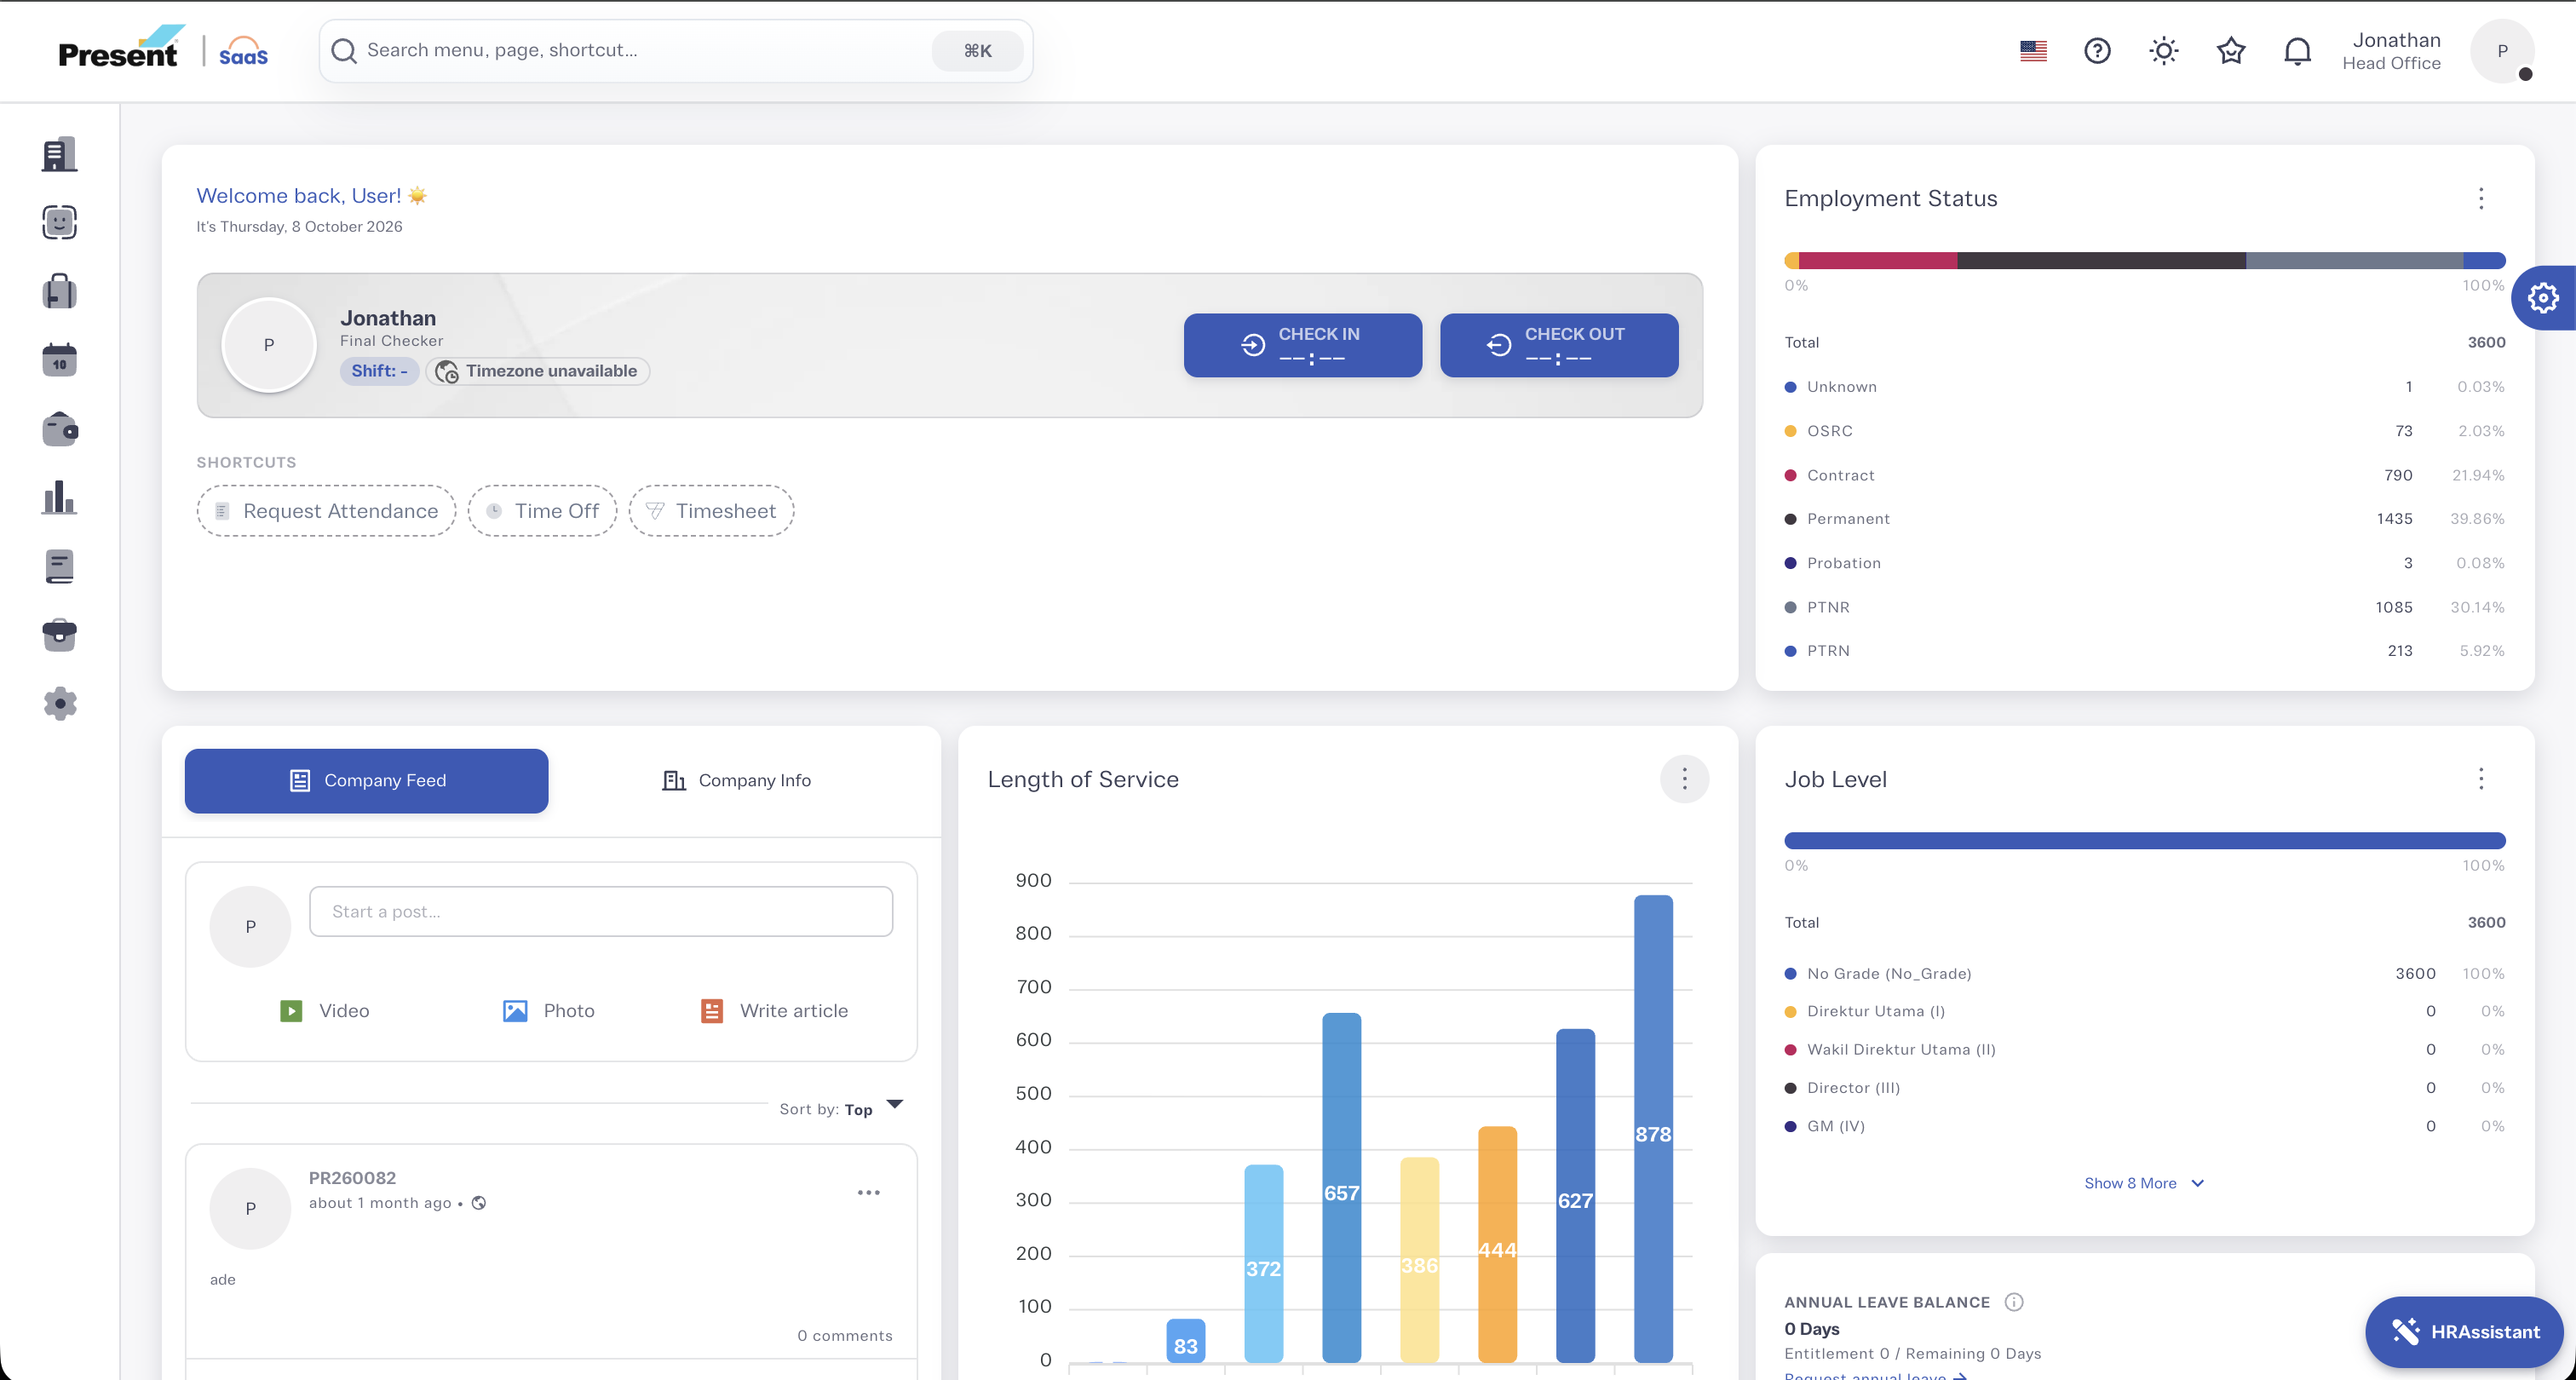Open the briefcase sidebar icon
The image size is (2576, 1380).
[x=59, y=635]
